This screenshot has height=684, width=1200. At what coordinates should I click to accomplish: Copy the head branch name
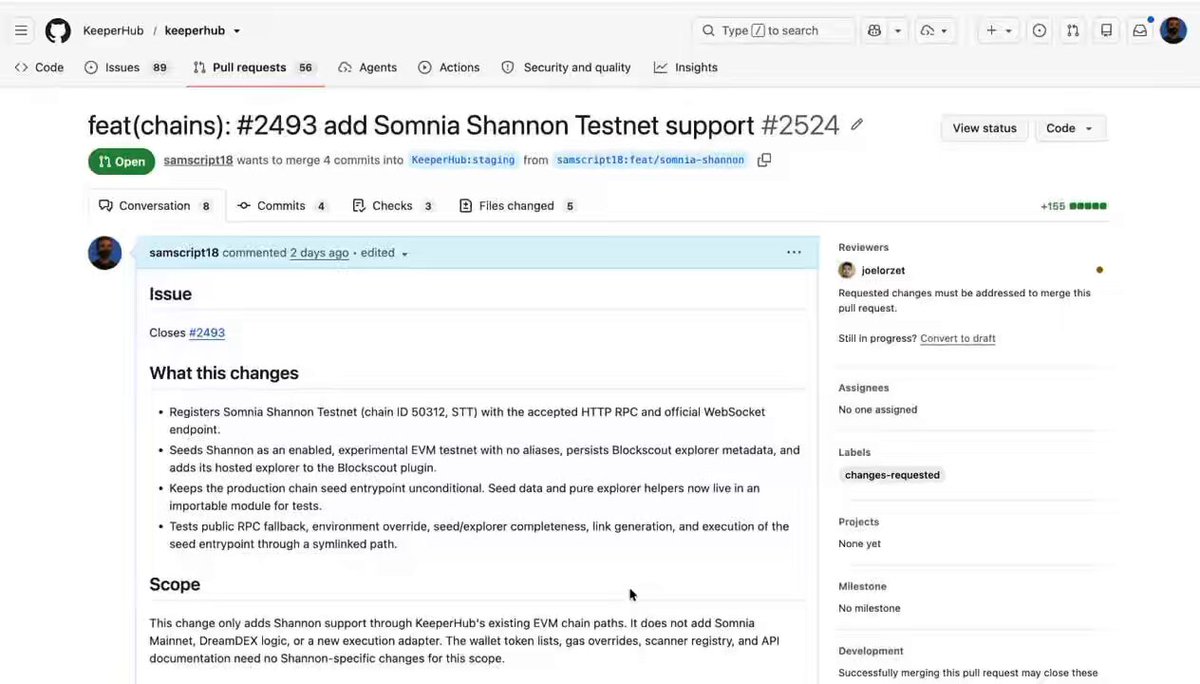pyautogui.click(x=764, y=160)
